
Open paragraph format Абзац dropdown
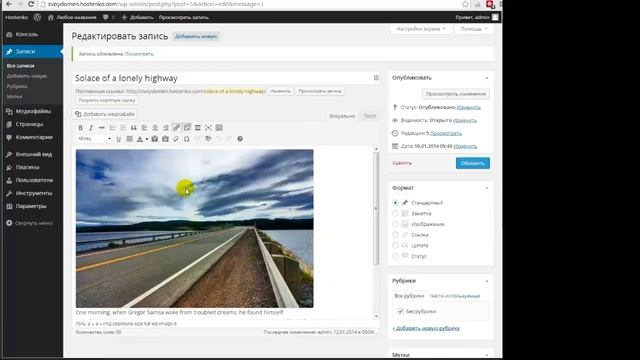tap(94, 139)
